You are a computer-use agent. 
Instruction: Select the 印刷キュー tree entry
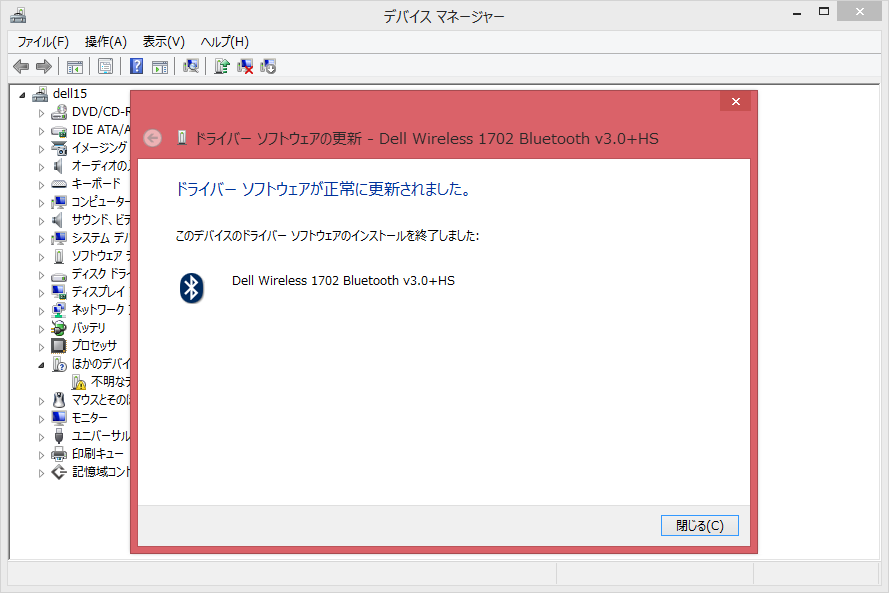97,454
